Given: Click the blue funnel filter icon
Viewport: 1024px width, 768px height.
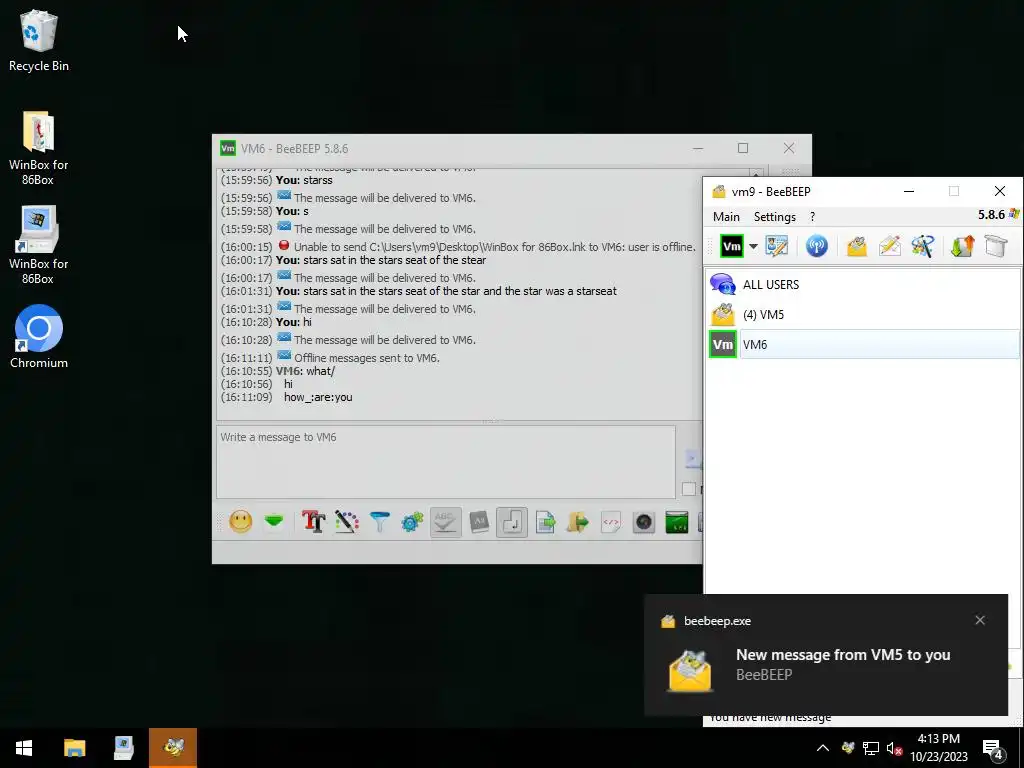Looking at the screenshot, I should coord(379,521).
